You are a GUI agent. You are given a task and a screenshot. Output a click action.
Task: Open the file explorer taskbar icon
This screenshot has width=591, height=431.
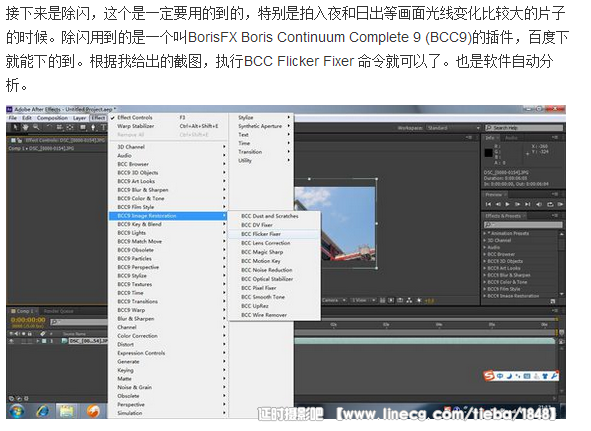pyautogui.click(x=67, y=411)
